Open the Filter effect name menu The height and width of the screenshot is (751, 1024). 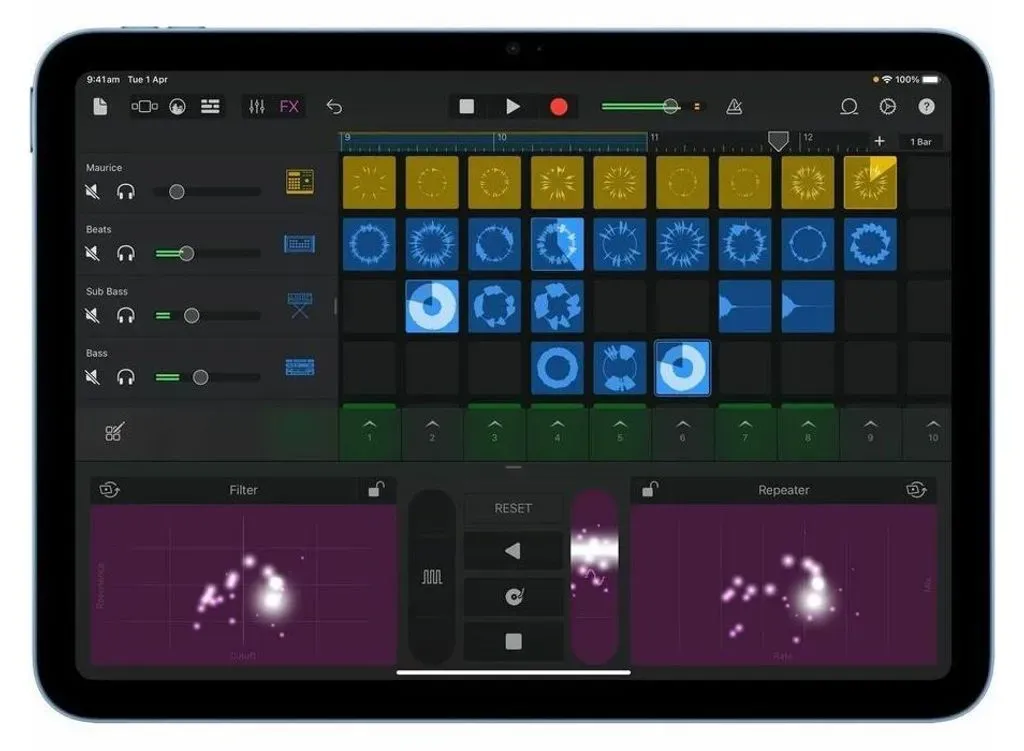[x=243, y=490]
